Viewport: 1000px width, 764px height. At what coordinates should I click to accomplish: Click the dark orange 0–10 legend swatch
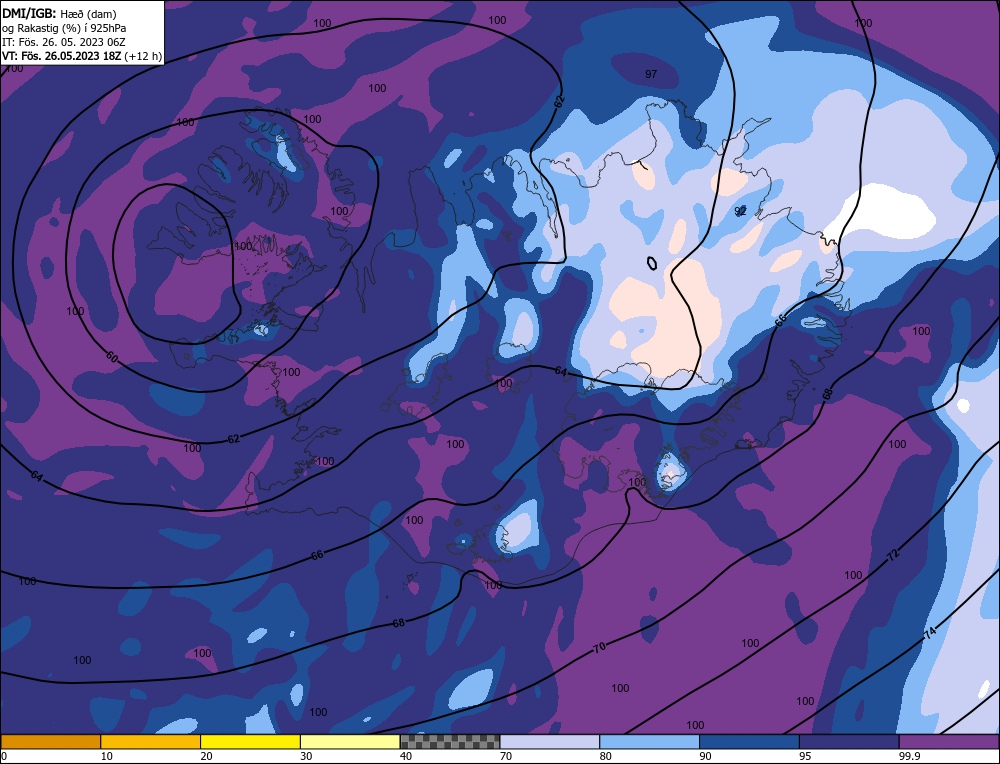(x=50, y=741)
